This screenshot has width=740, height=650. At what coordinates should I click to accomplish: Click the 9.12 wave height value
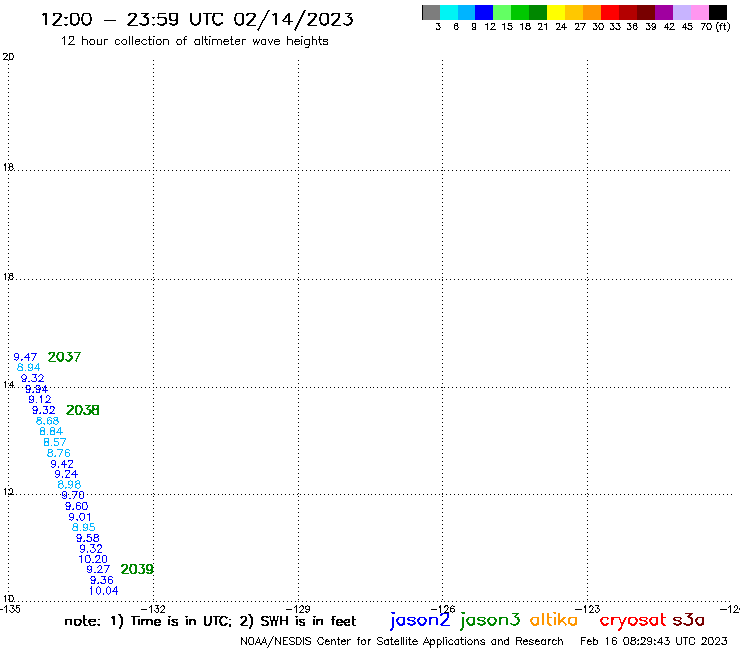40,399
